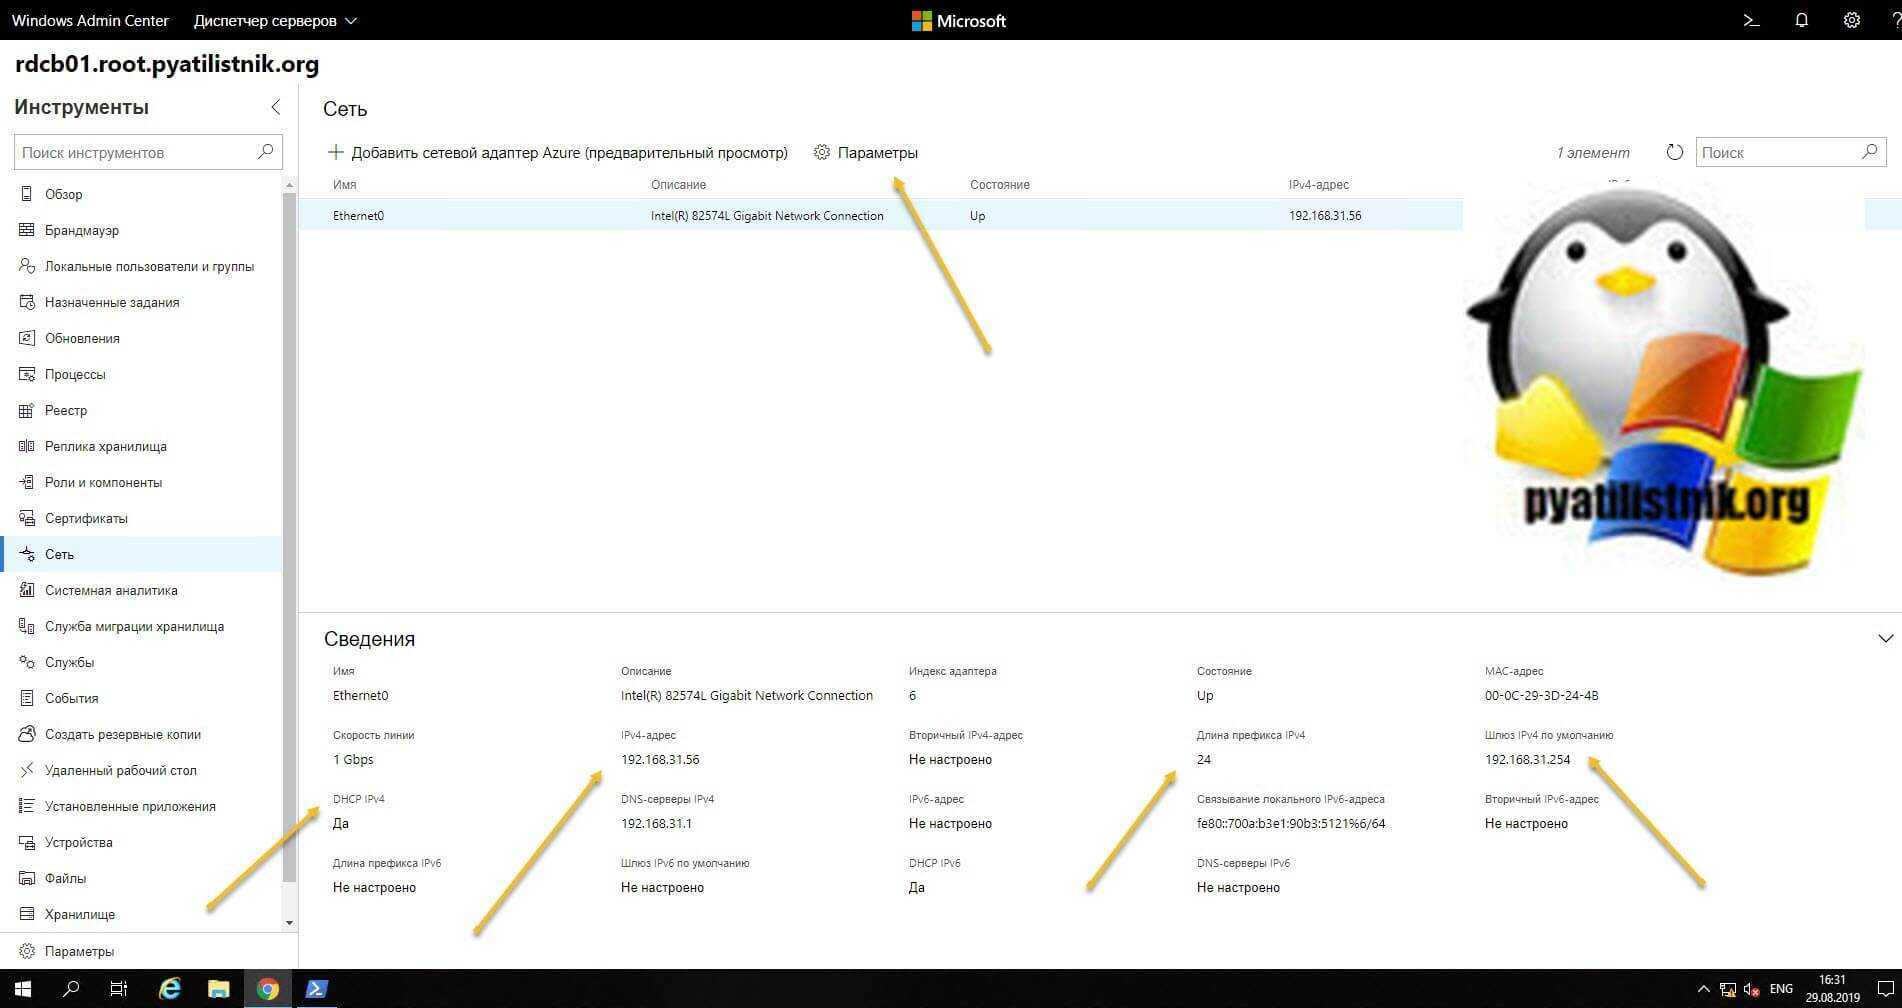Expand the Диспетчер серверов dropdown
The width and height of the screenshot is (1902, 1008).
(275, 20)
